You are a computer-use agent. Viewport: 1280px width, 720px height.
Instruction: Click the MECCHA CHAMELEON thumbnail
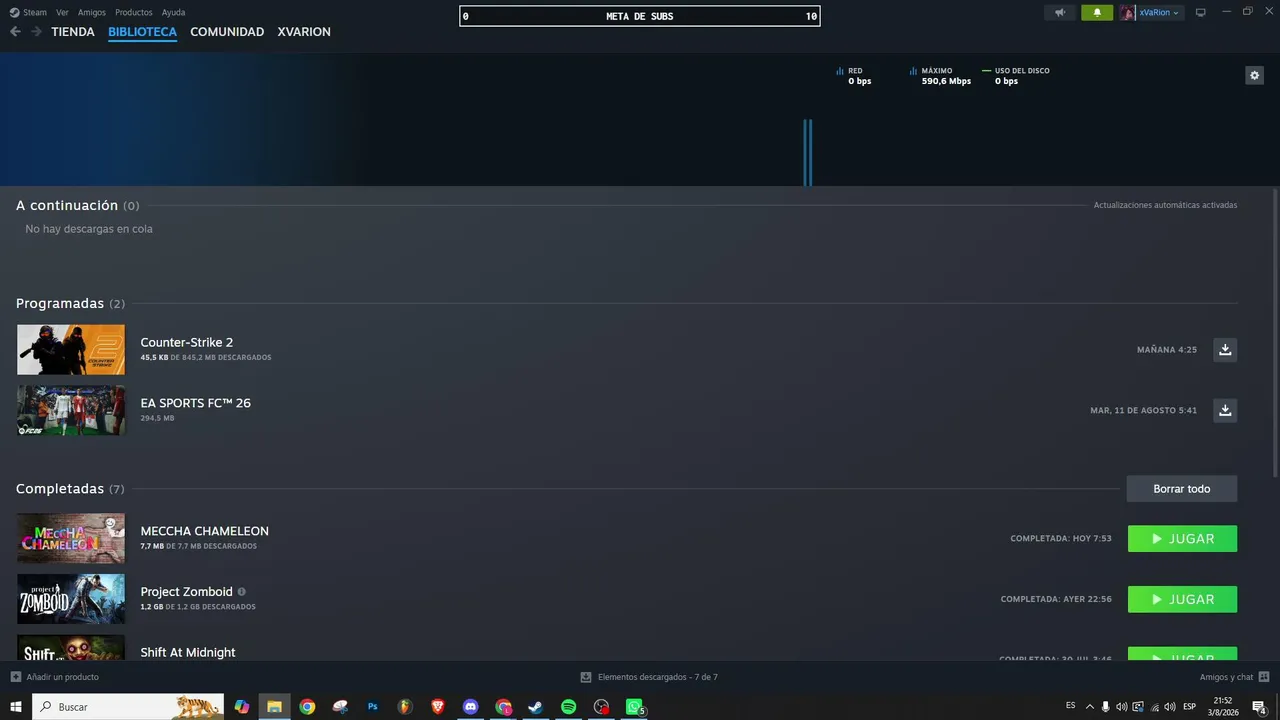click(71, 538)
